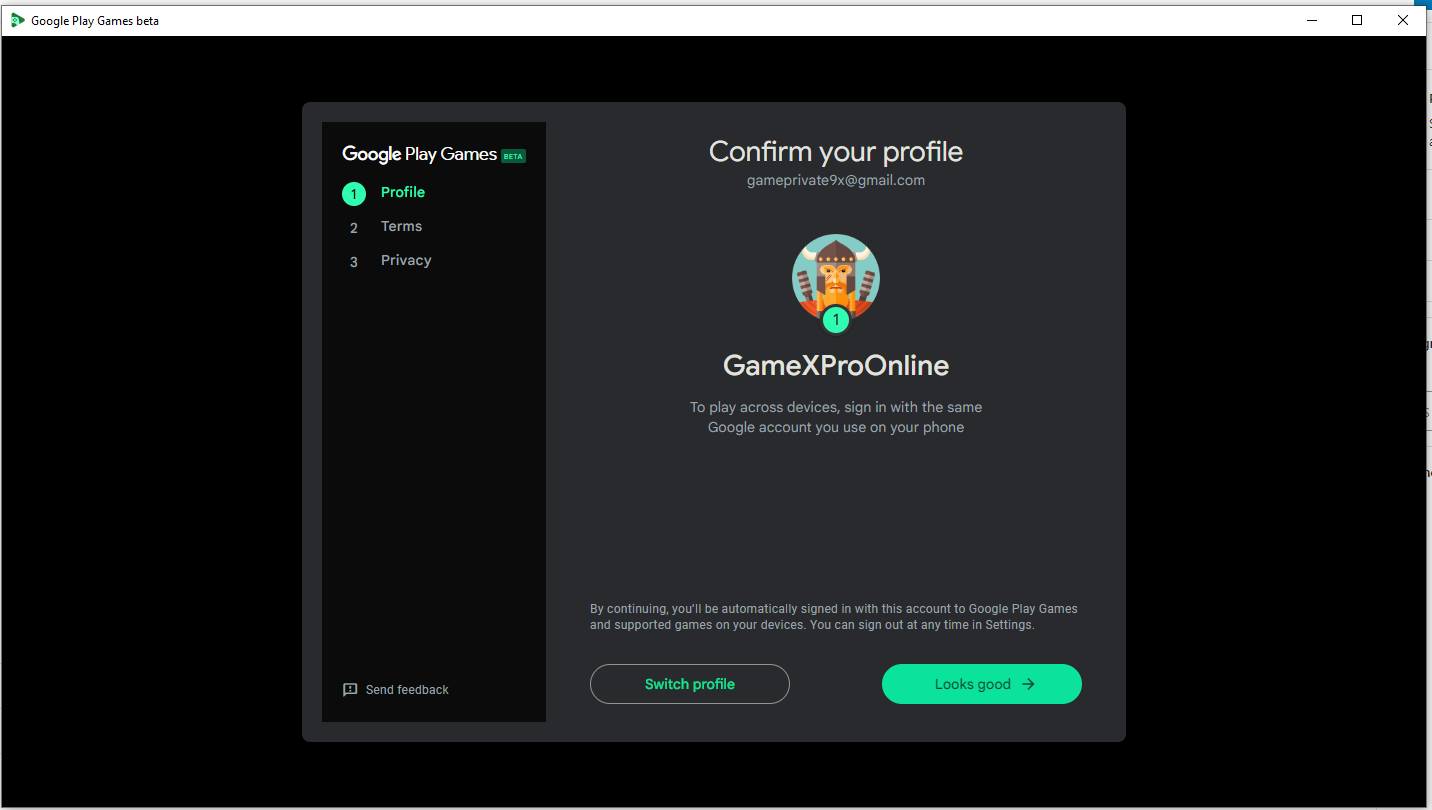Select the green circled 1 next to Profile

point(353,193)
